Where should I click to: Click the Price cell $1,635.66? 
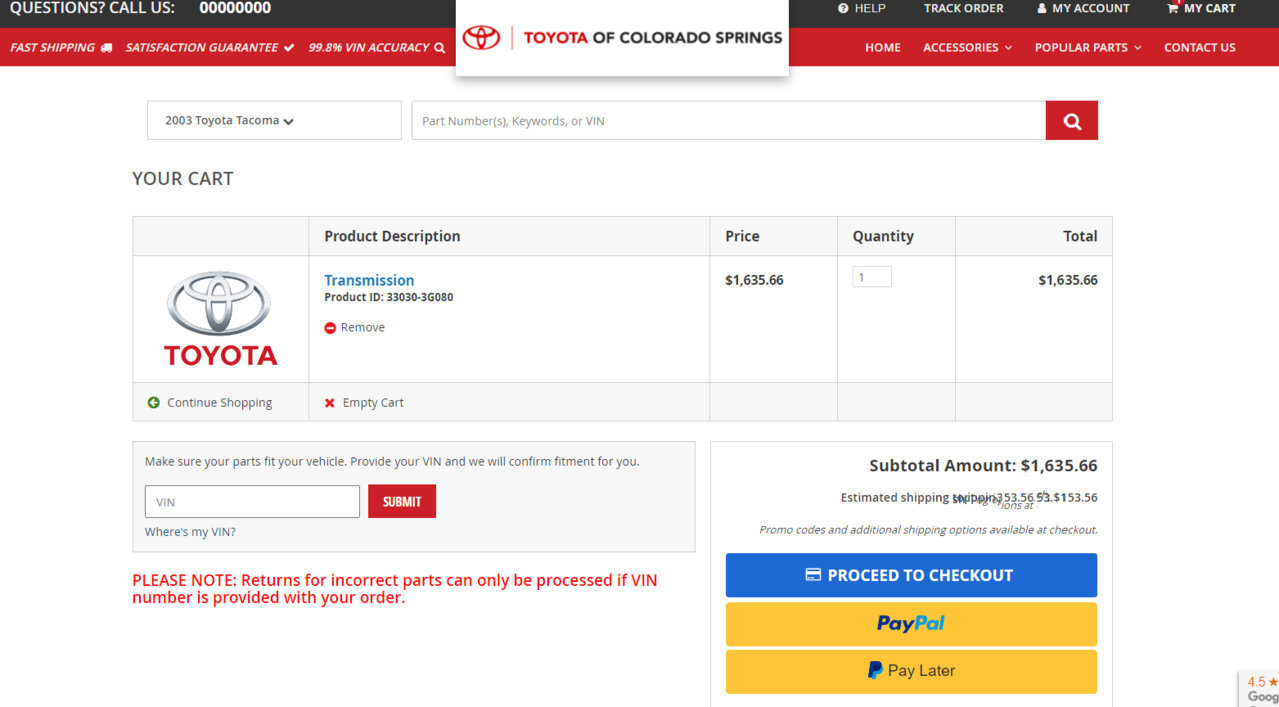pyautogui.click(x=754, y=280)
